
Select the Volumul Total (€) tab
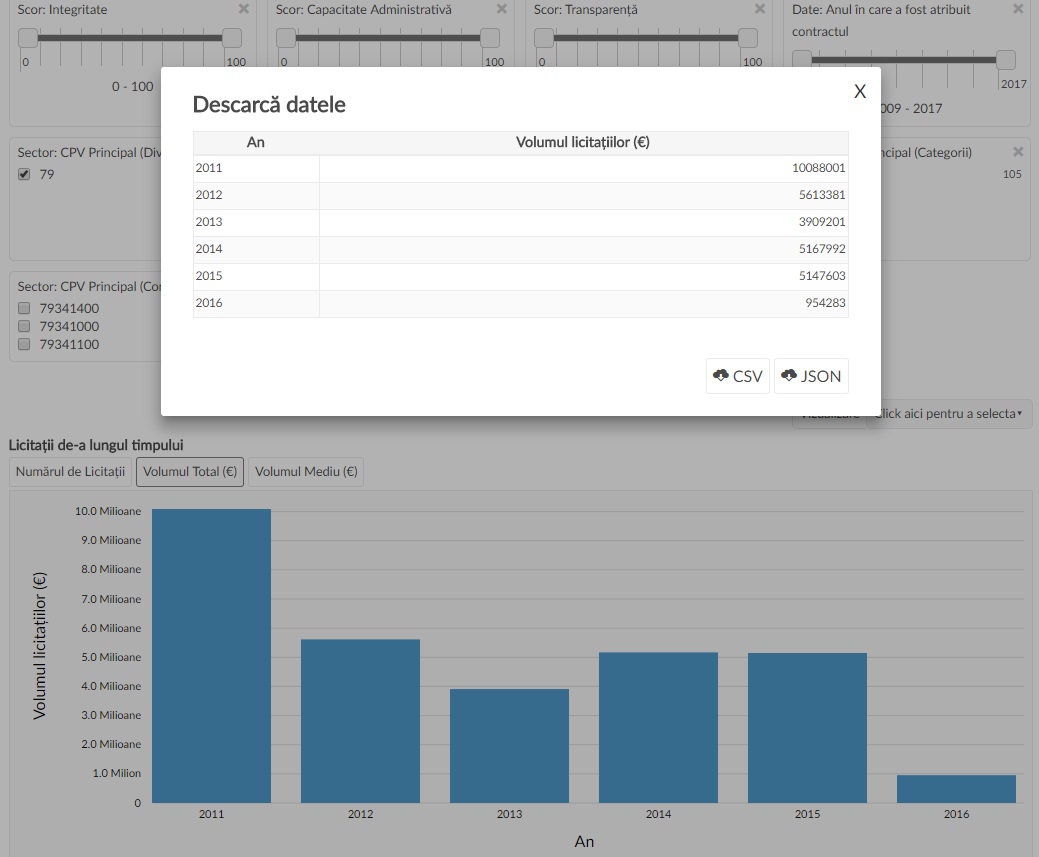point(189,471)
